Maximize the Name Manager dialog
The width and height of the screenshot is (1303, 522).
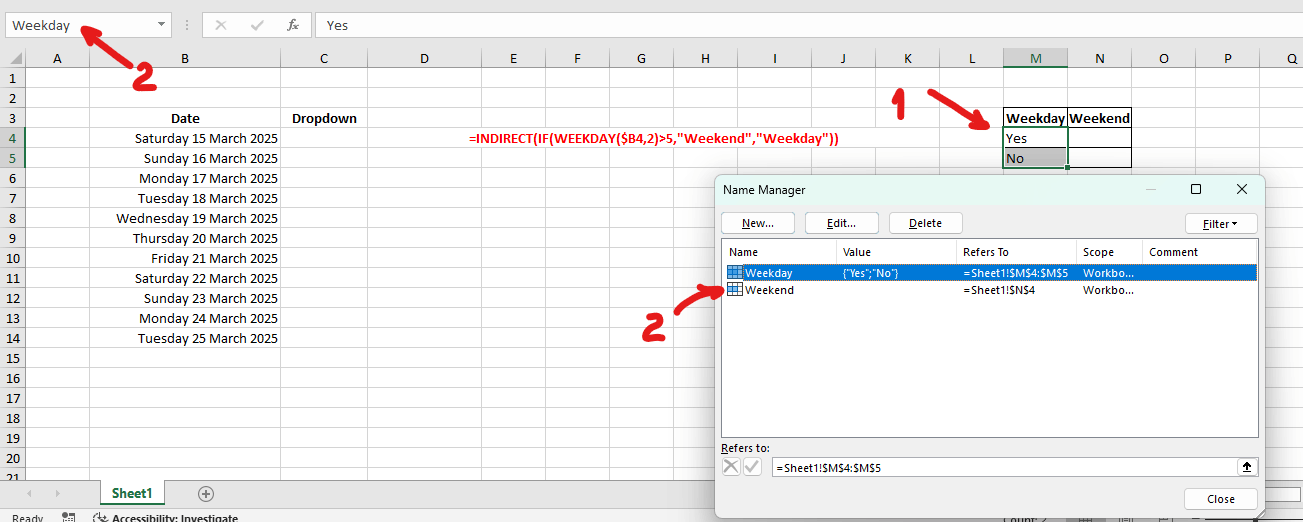1196,189
